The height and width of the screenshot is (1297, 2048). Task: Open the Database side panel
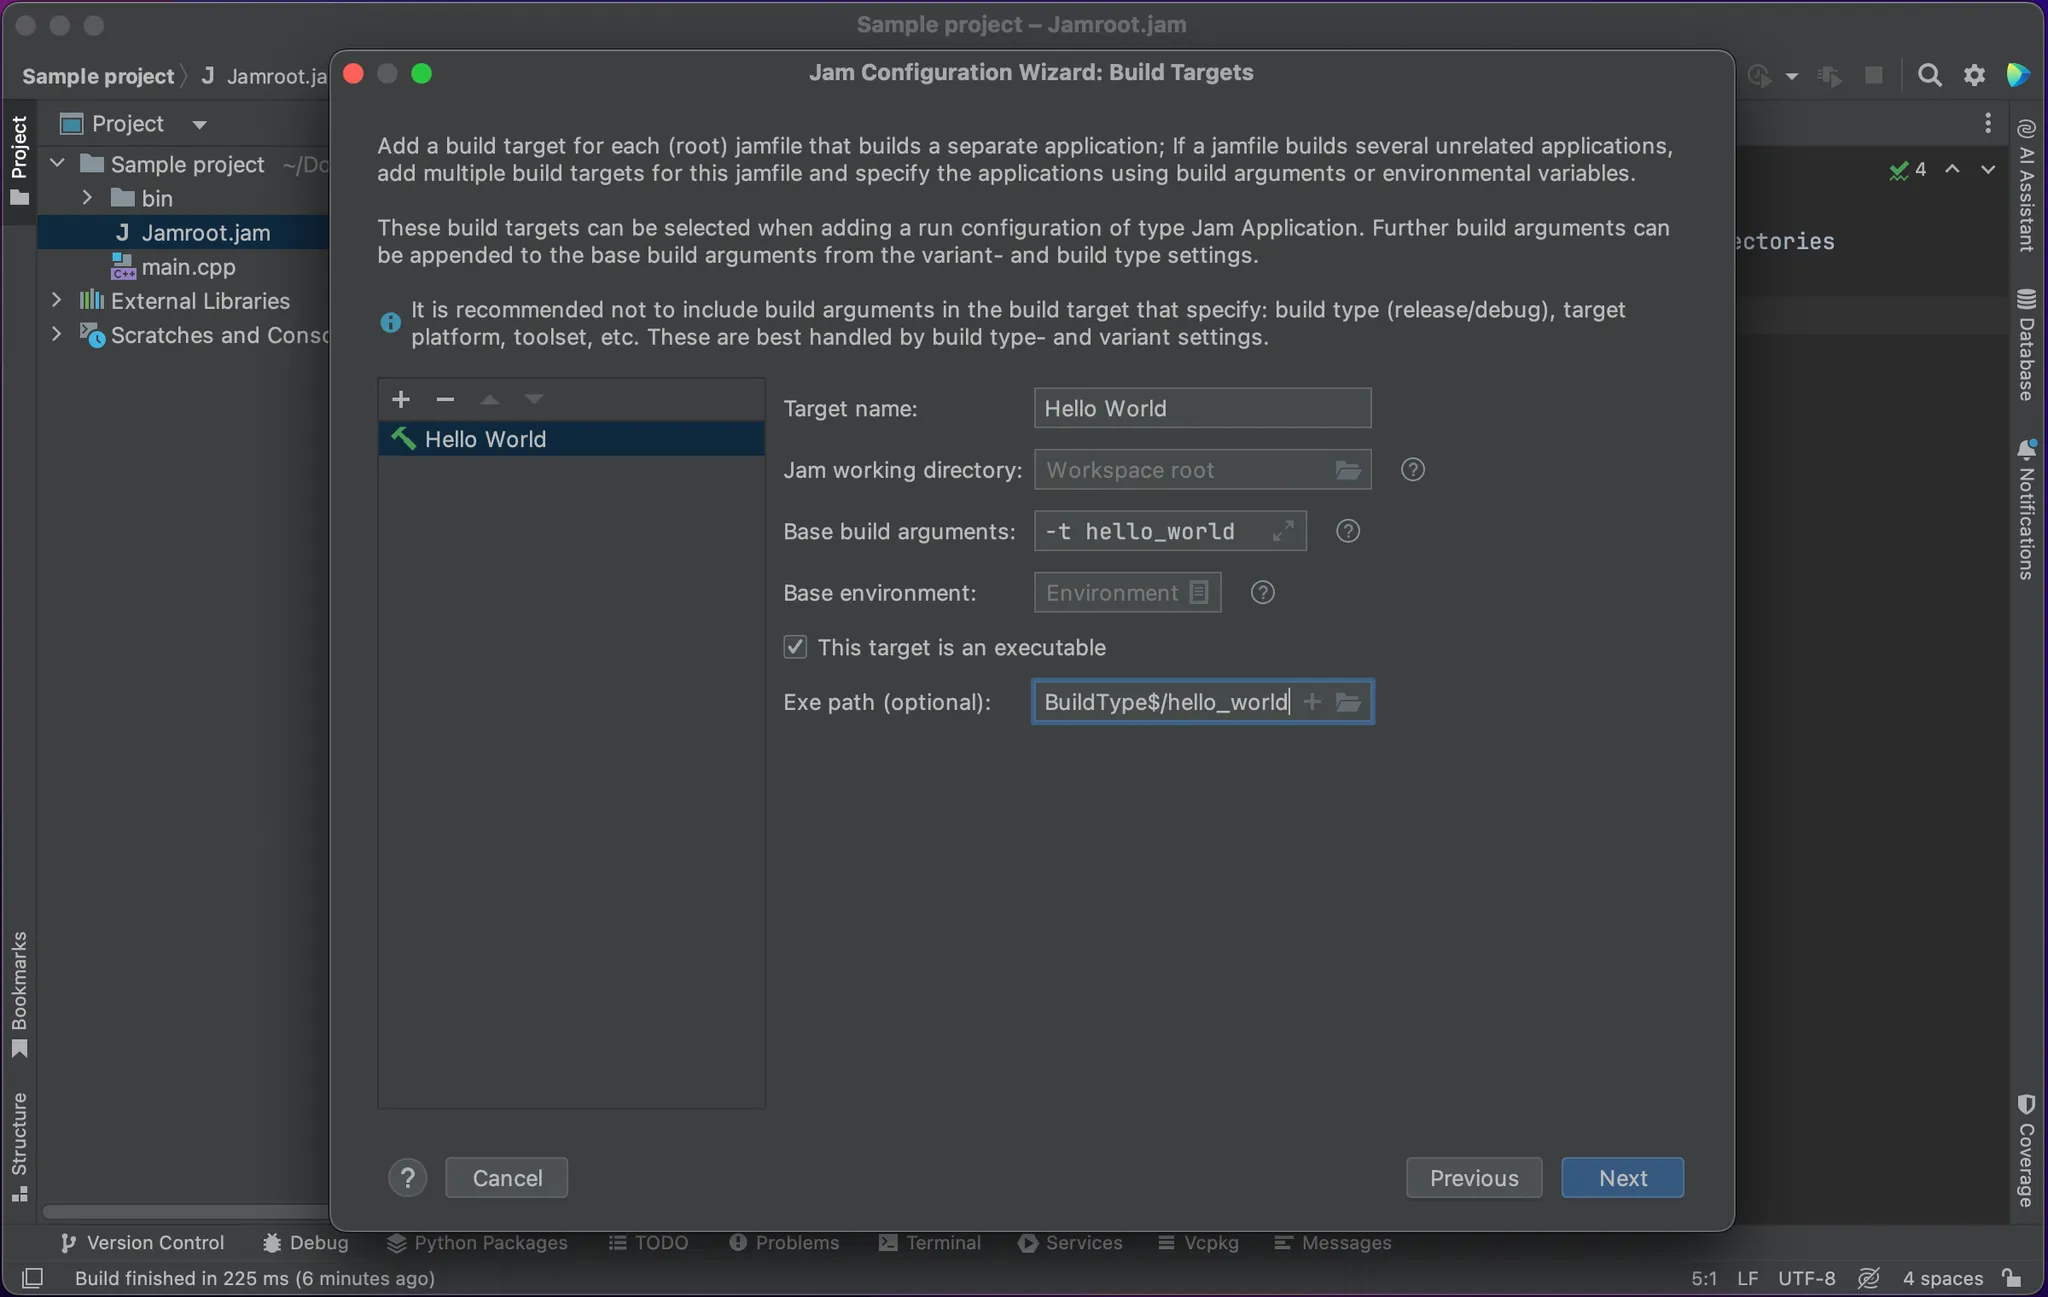[2026, 345]
